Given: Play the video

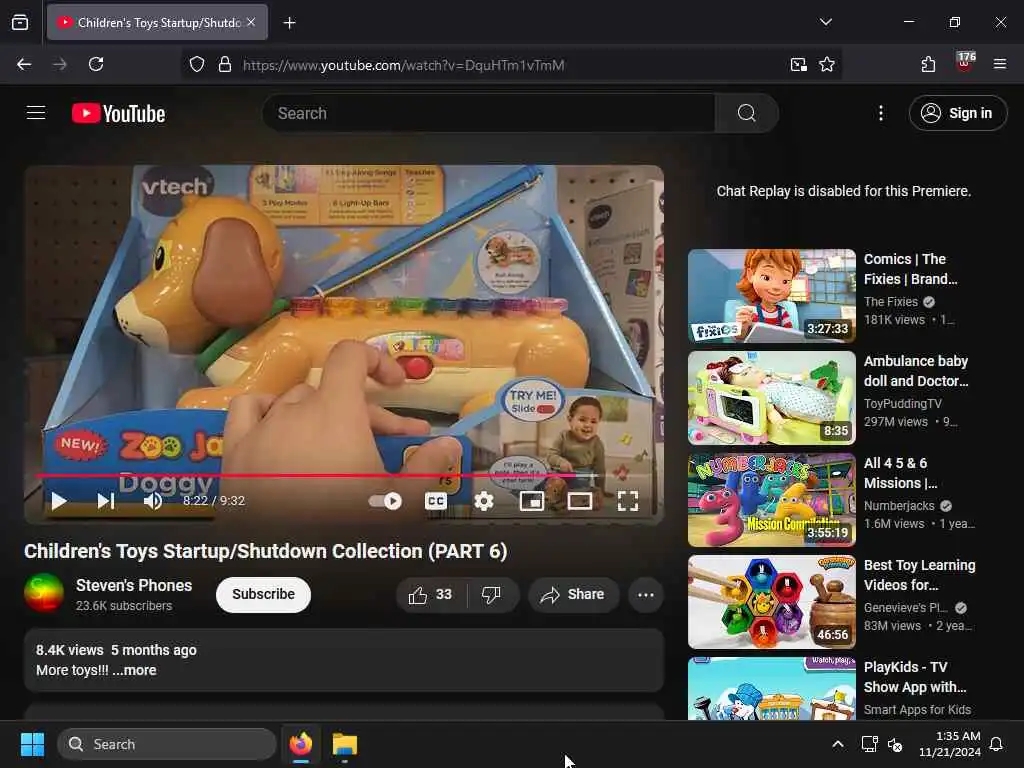Looking at the screenshot, I should (x=59, y=501).
